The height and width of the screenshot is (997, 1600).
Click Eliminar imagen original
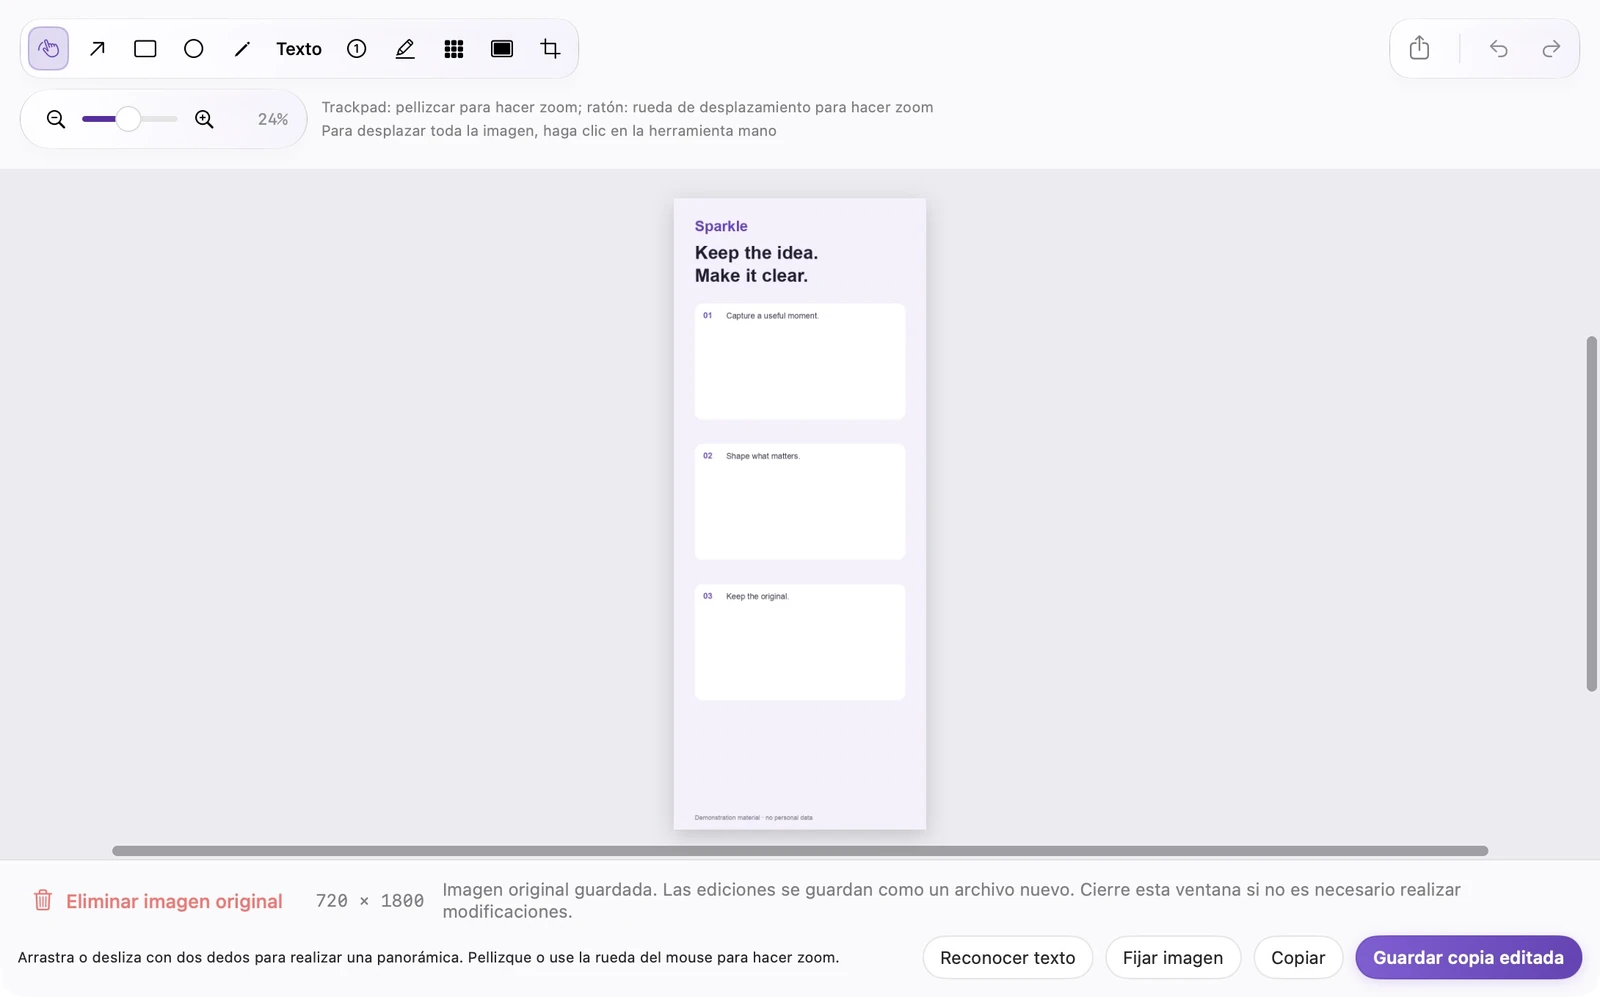(158, 901)
